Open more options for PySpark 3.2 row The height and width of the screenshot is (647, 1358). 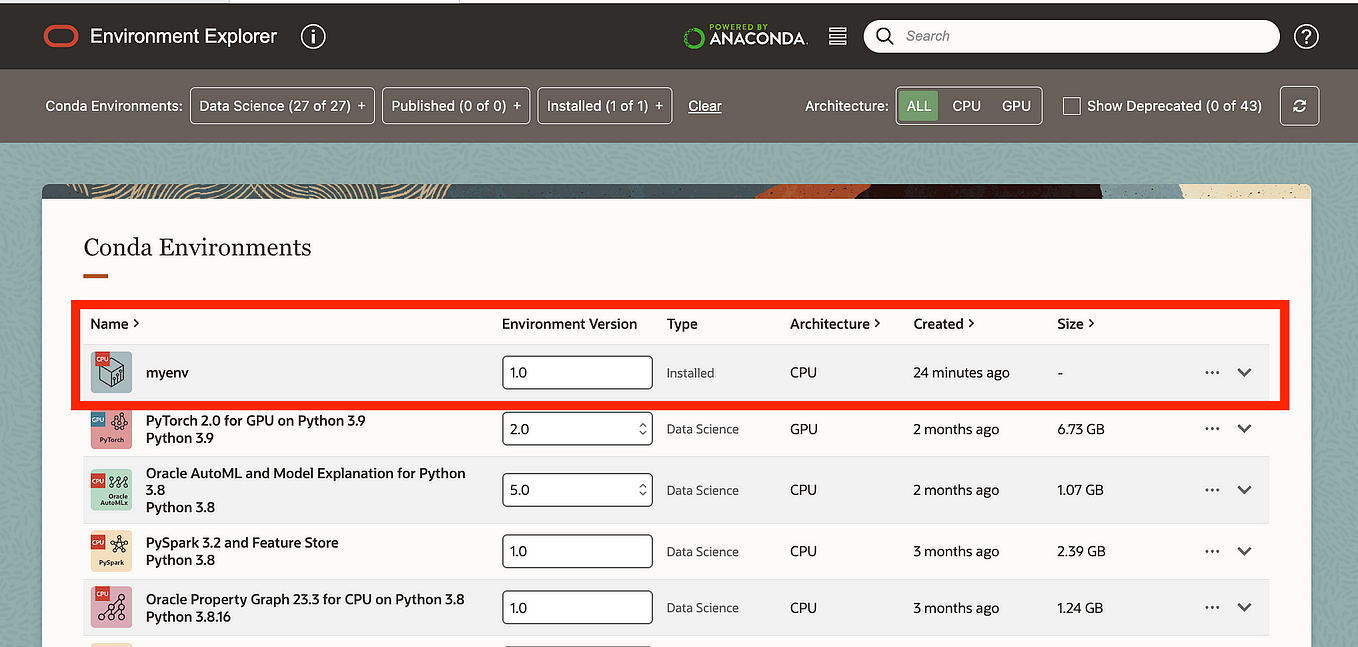point(1212,551)
